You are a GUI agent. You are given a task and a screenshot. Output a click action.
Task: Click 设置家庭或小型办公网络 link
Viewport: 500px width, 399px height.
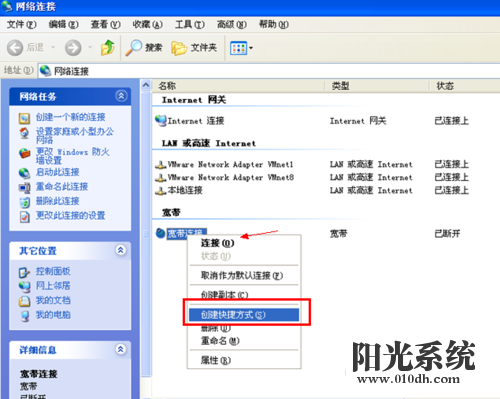click(75, 135)
